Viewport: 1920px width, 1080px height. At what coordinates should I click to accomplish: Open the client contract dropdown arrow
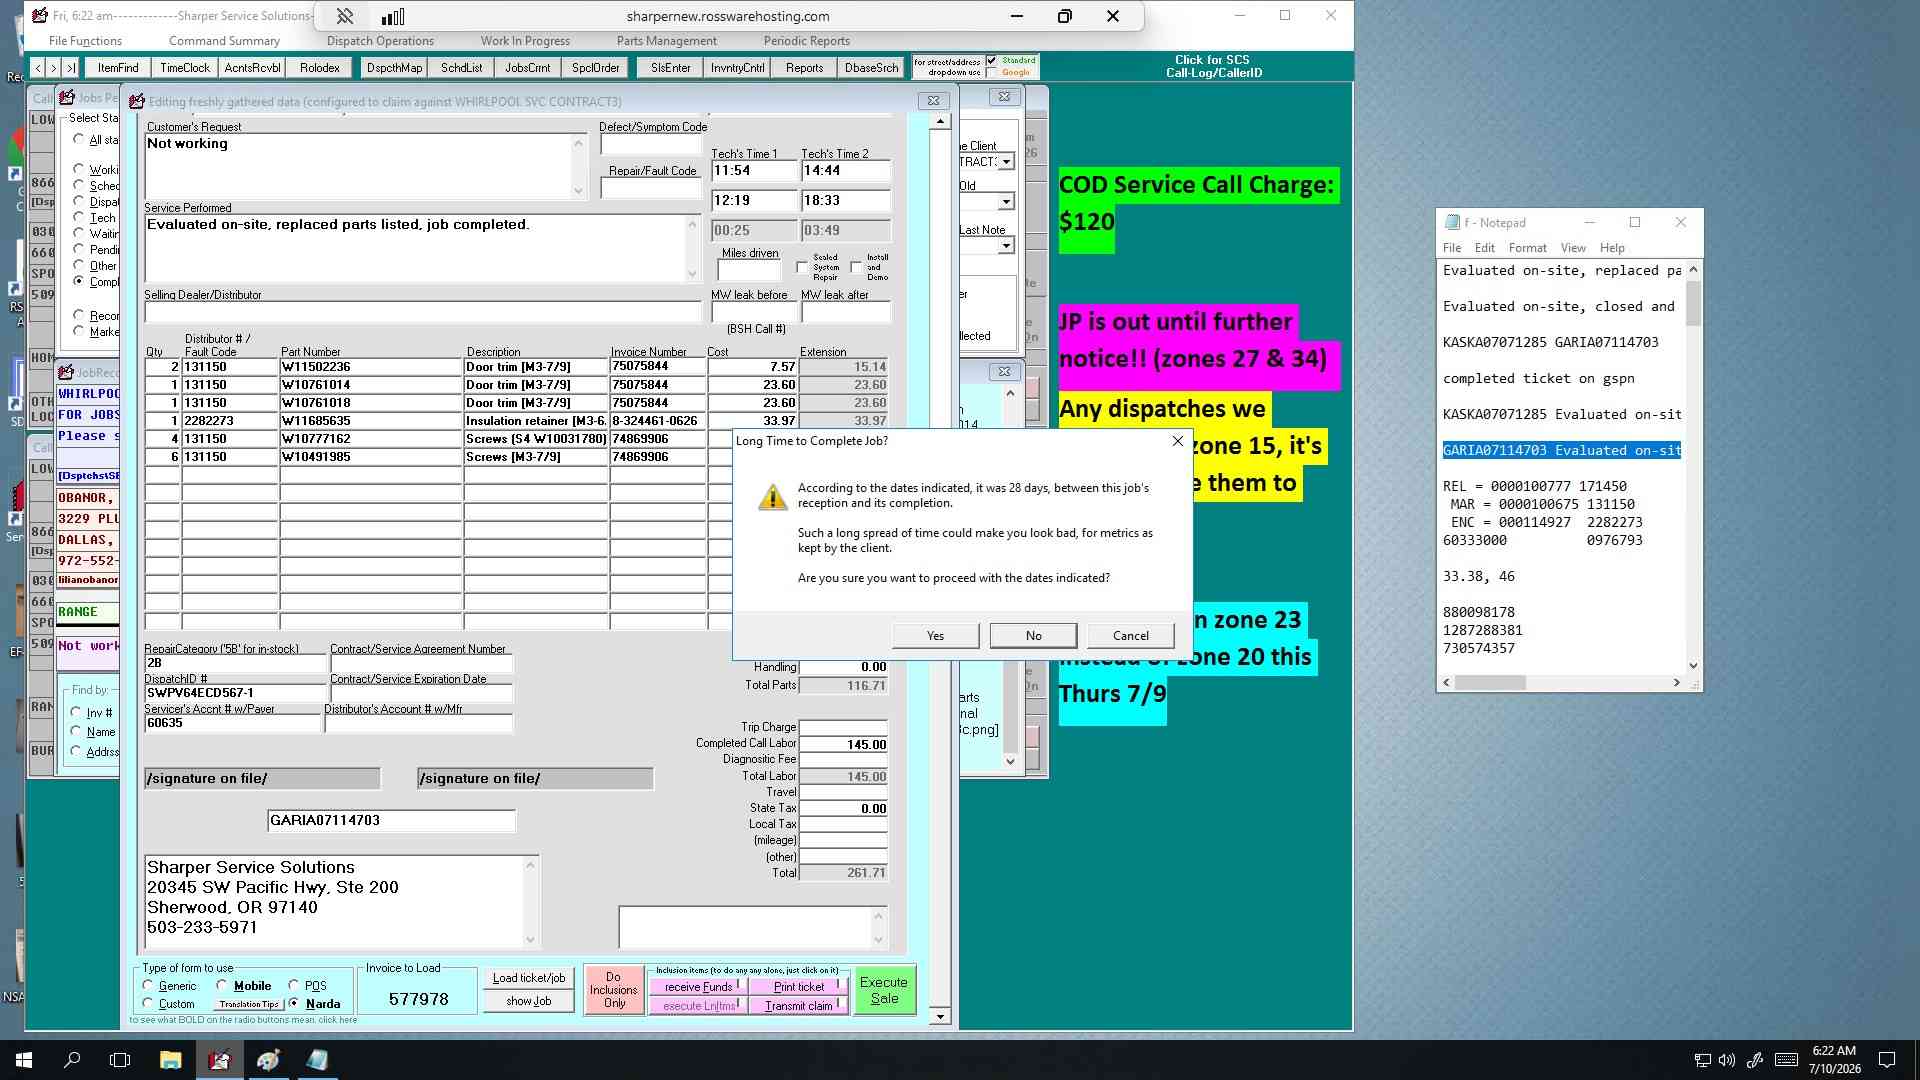[x=1006, y=162]
